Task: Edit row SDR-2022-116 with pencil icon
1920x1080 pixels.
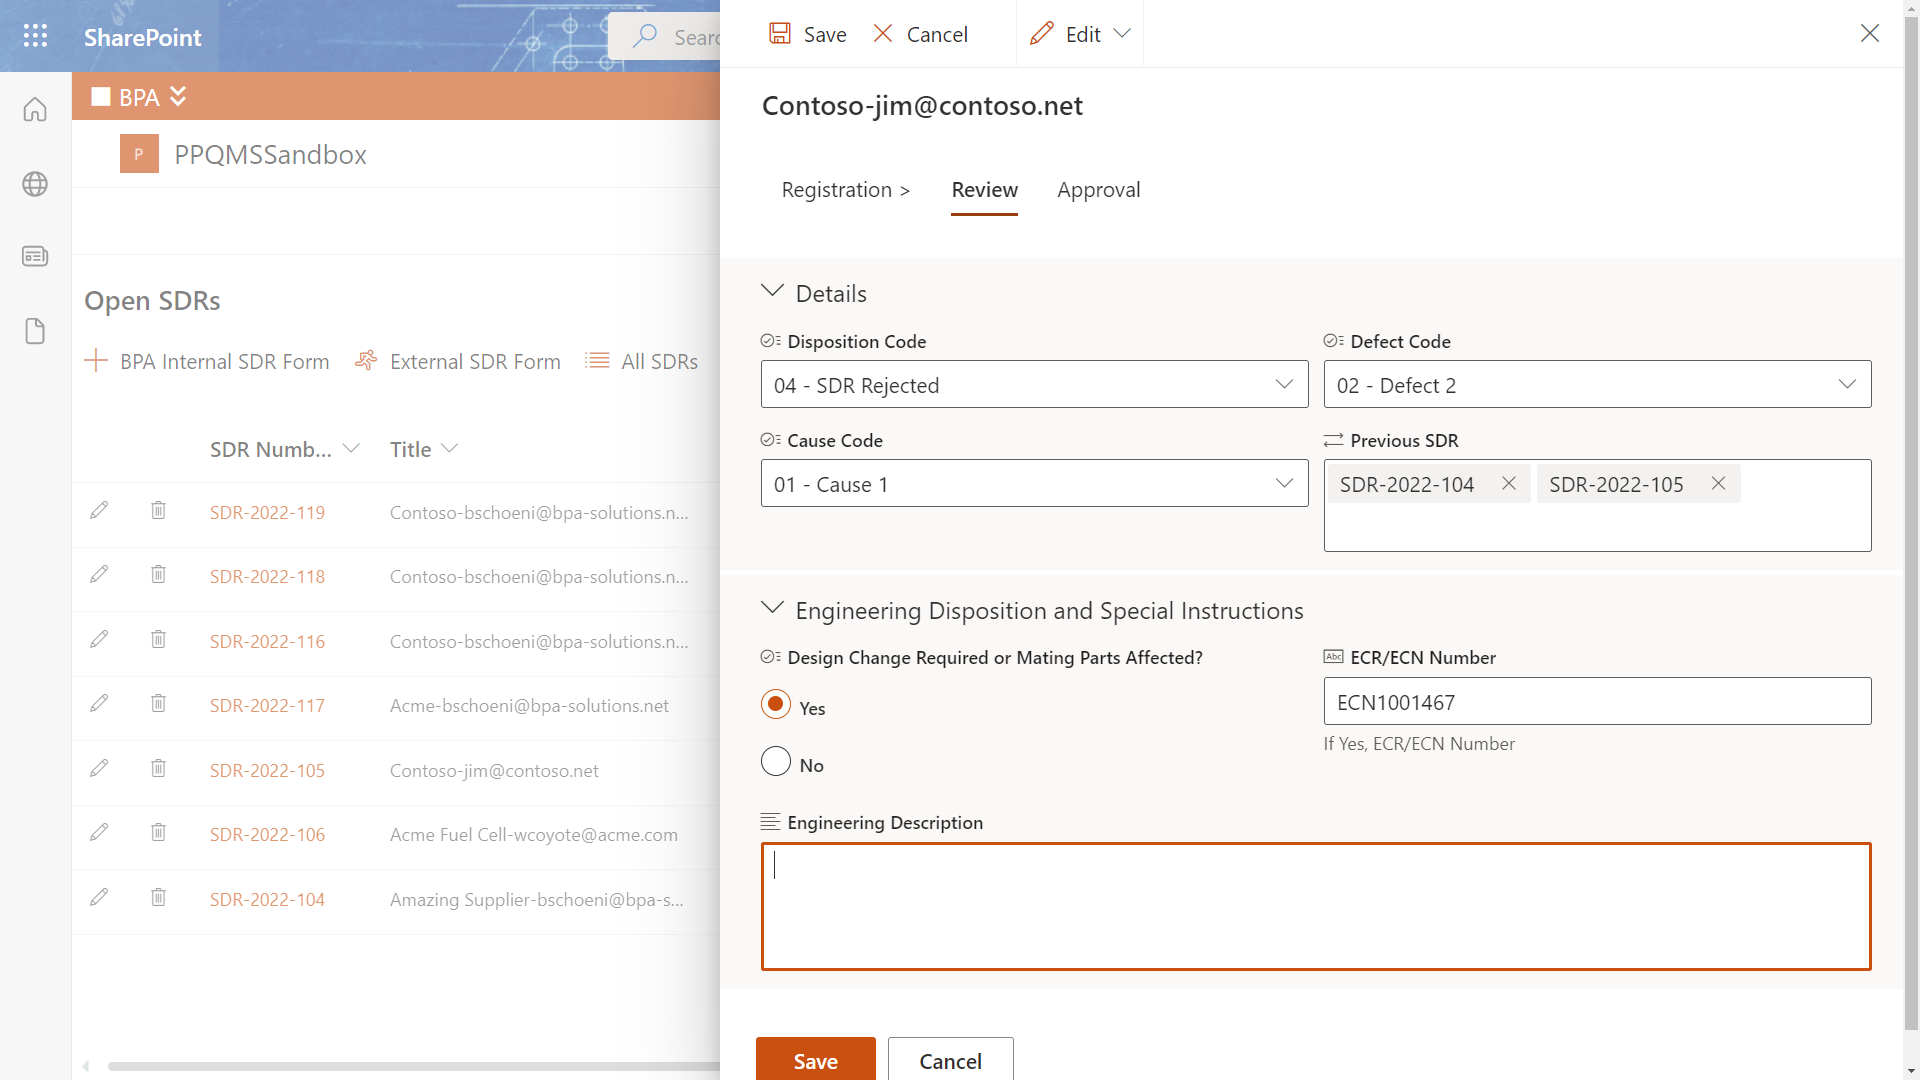Action: click(x=99, y=639)
